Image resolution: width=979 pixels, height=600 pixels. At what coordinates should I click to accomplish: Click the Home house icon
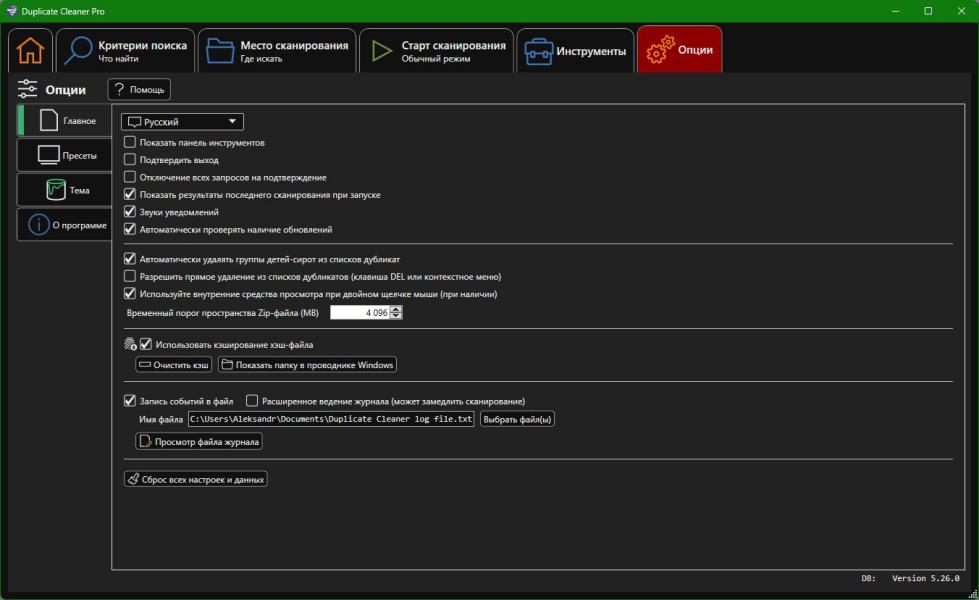(x=31, y=51)
